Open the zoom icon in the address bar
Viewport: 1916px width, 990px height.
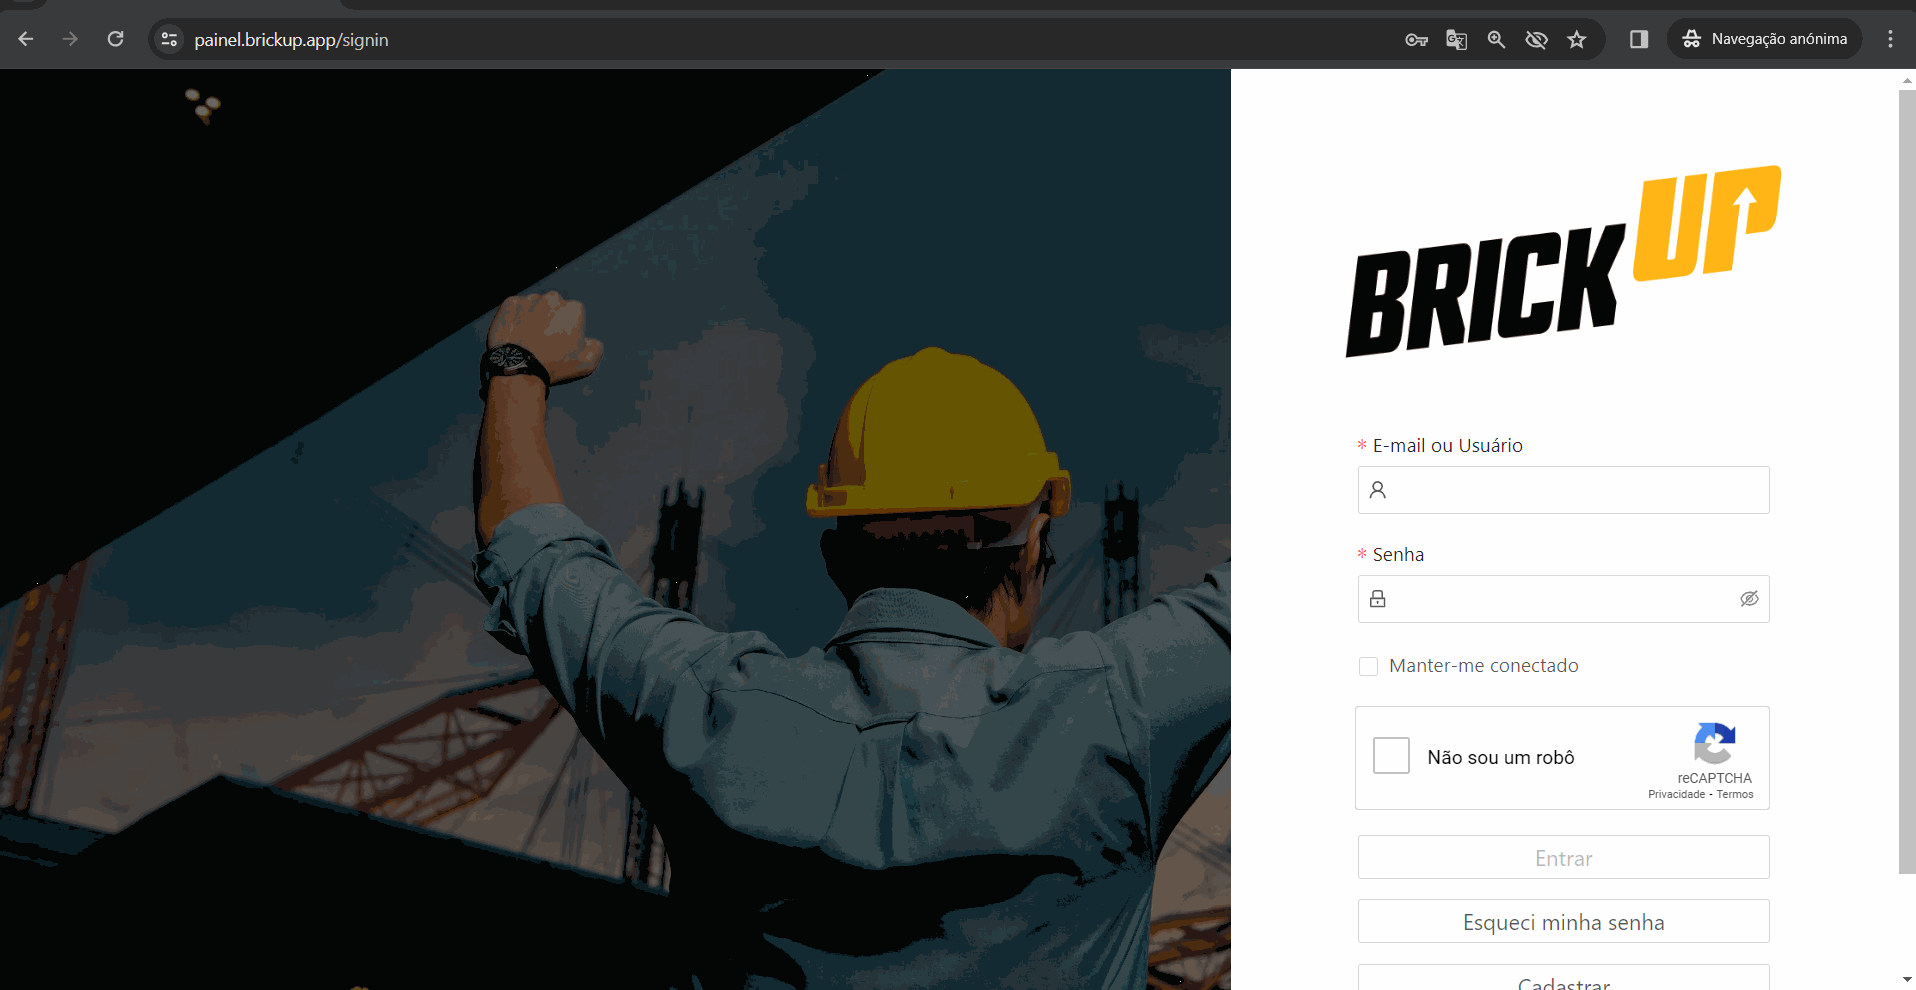tap(1496, 39)
